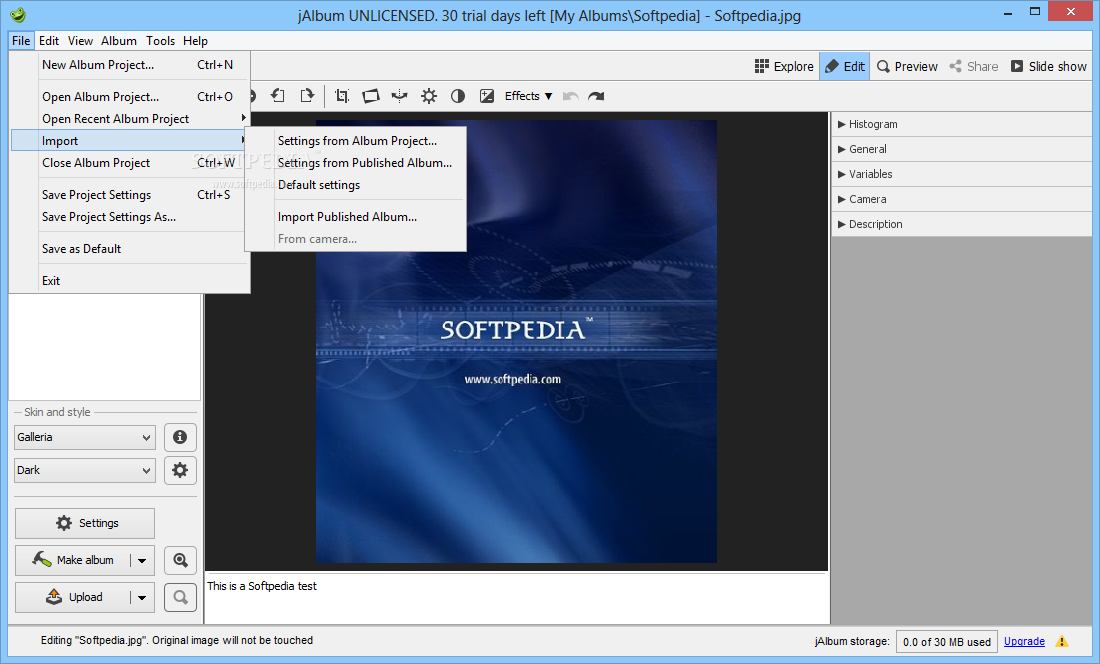Click the redo arrow icon
1100x664 pixels.
(596, 96)
